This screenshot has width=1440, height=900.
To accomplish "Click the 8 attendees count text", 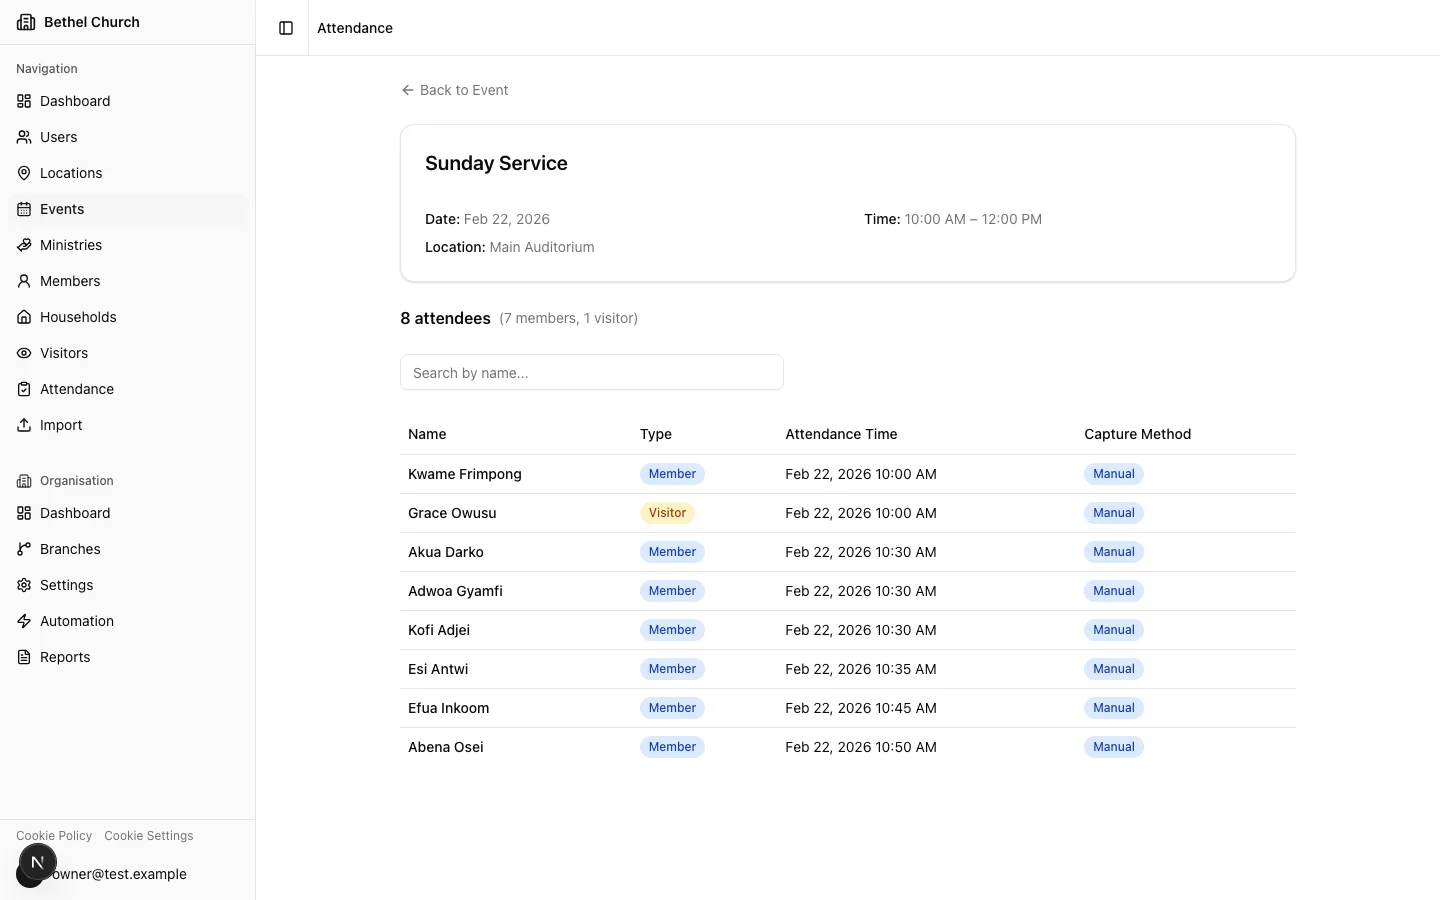I will pyautogui.click(x=445, y=318).
